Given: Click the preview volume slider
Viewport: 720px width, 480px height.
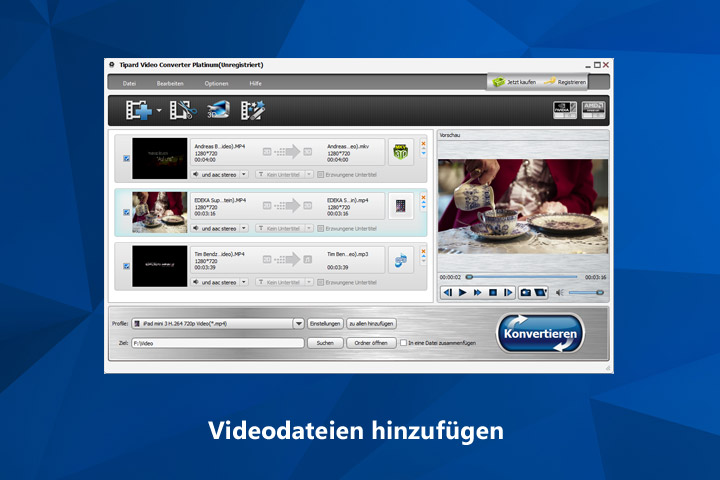Looking at the screenshot, I should pos(586,293).
